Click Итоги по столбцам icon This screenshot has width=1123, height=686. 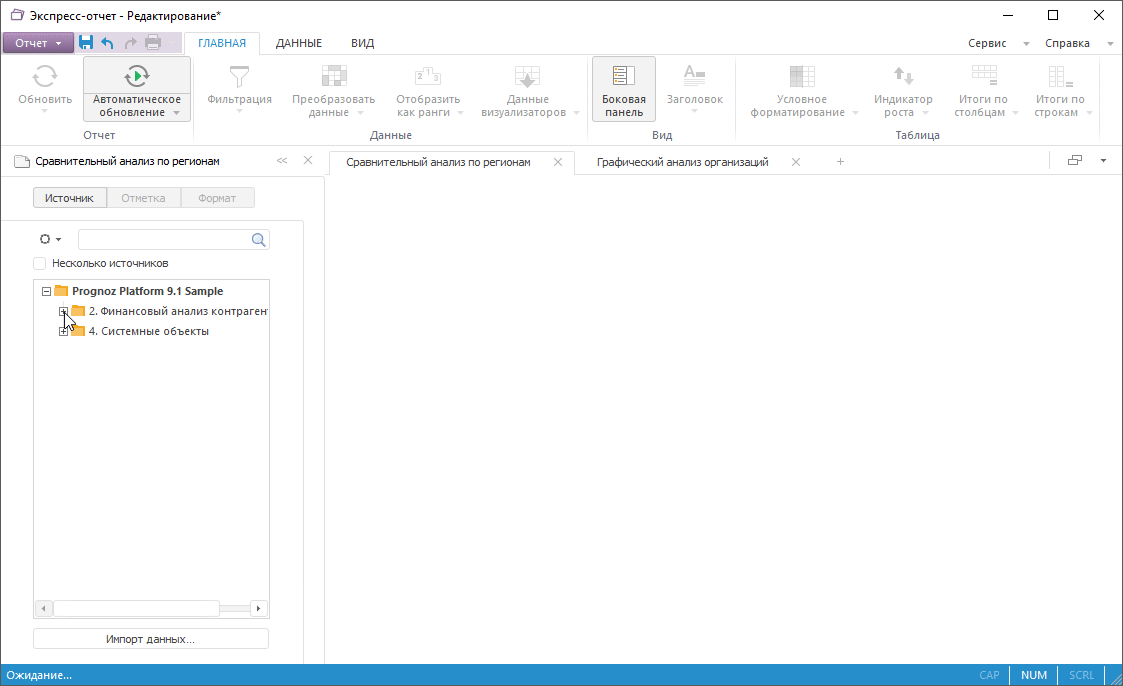984,76
